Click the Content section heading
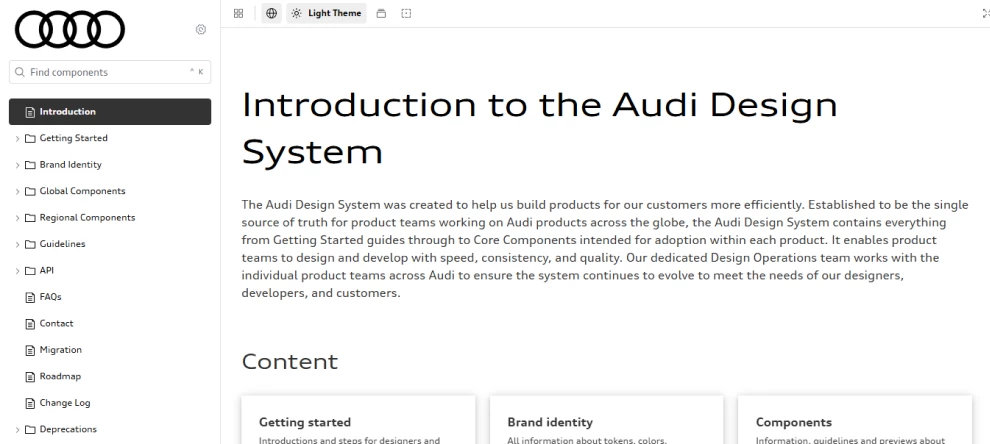The height and width of the screenshot is (444, 990). pos(290,362)
